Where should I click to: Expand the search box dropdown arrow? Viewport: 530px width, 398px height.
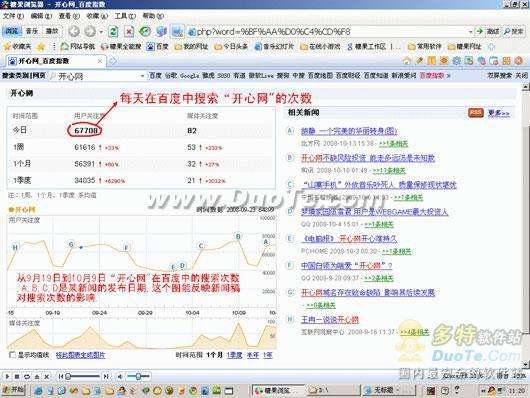coord(142,76)
